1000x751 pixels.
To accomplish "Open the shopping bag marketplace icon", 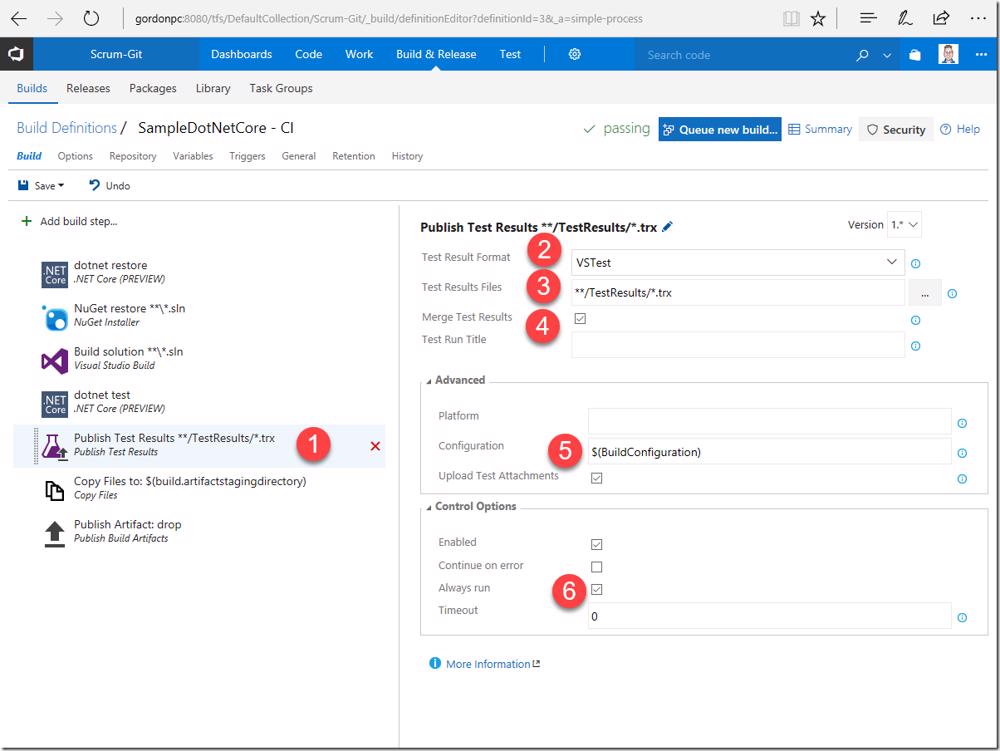I will point(915,55).
